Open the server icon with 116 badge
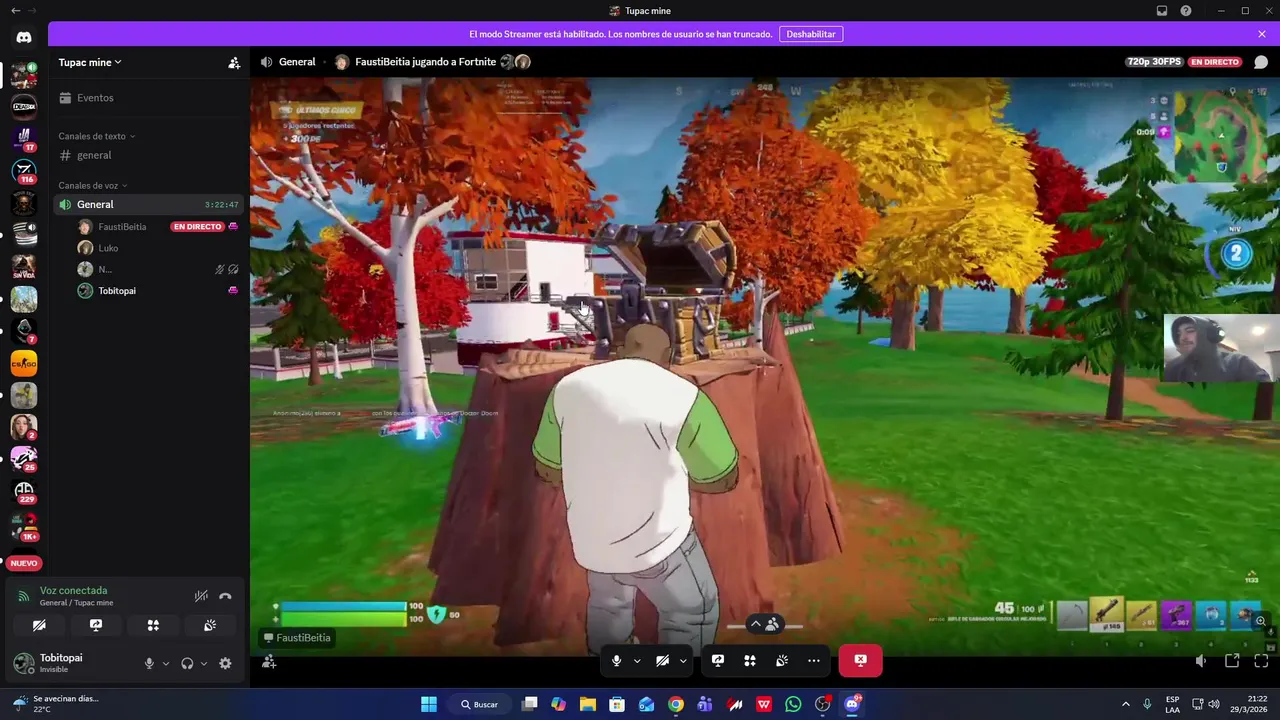The image size is (1280, 720). point(24,171)
